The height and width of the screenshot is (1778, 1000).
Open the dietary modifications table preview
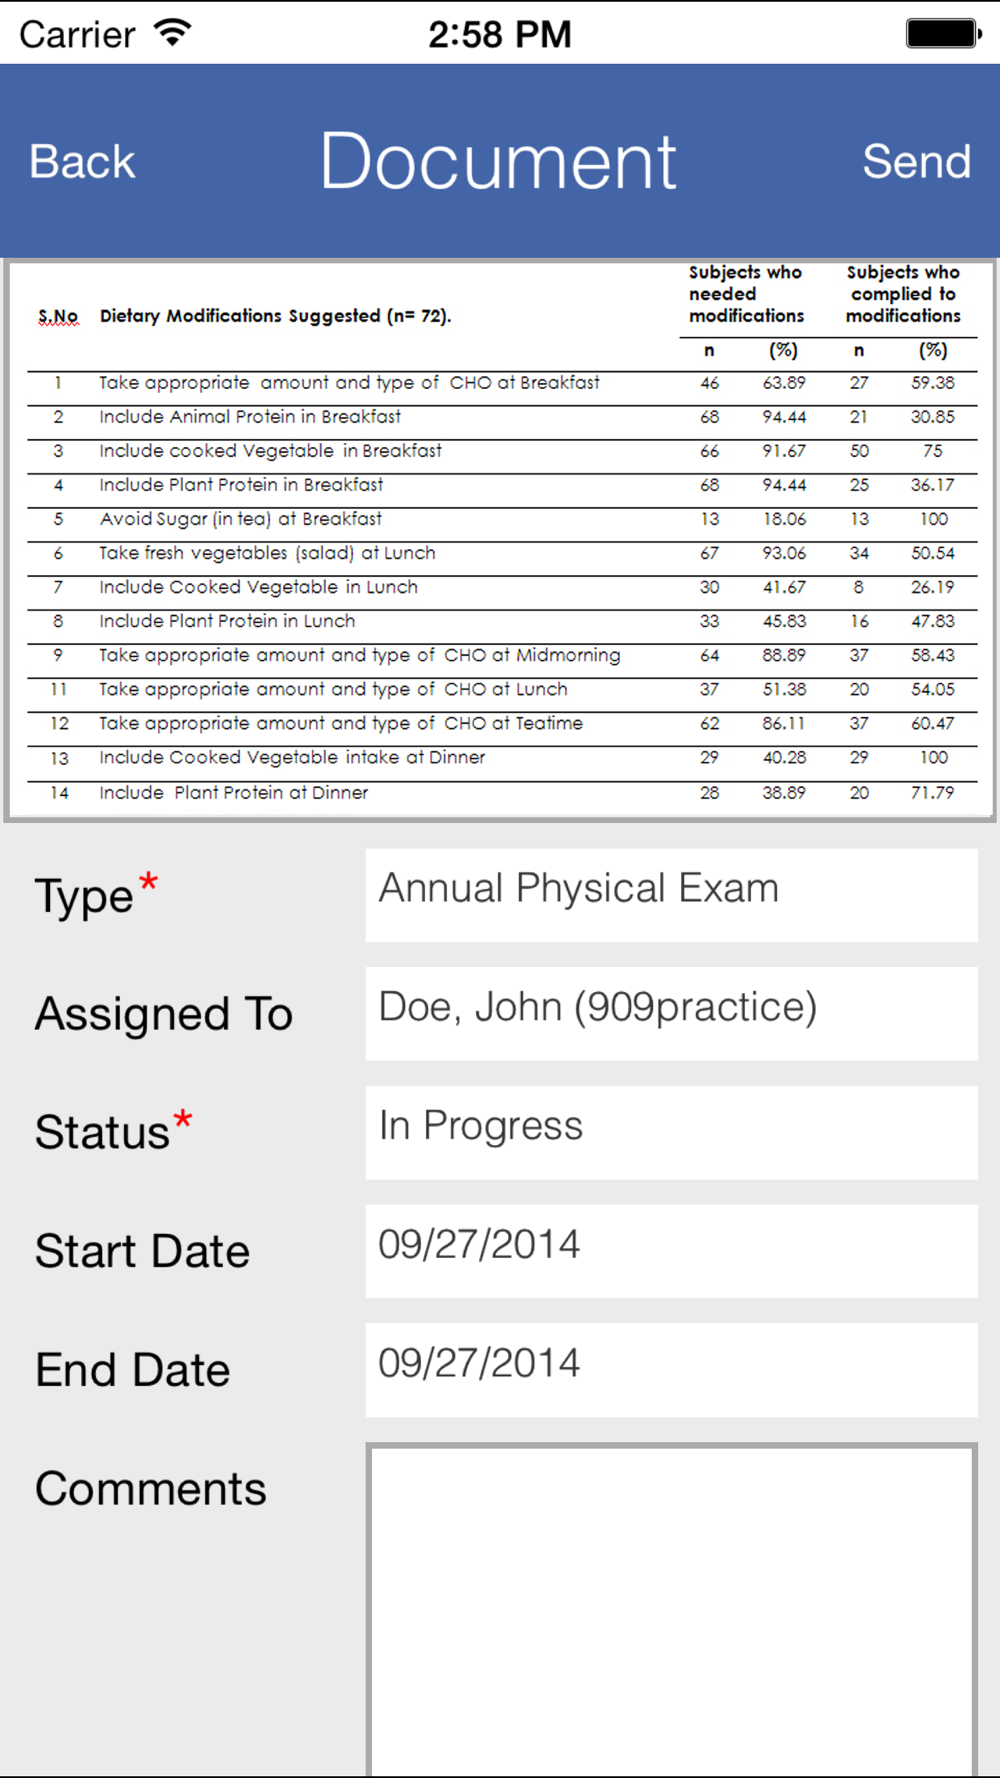500,540
